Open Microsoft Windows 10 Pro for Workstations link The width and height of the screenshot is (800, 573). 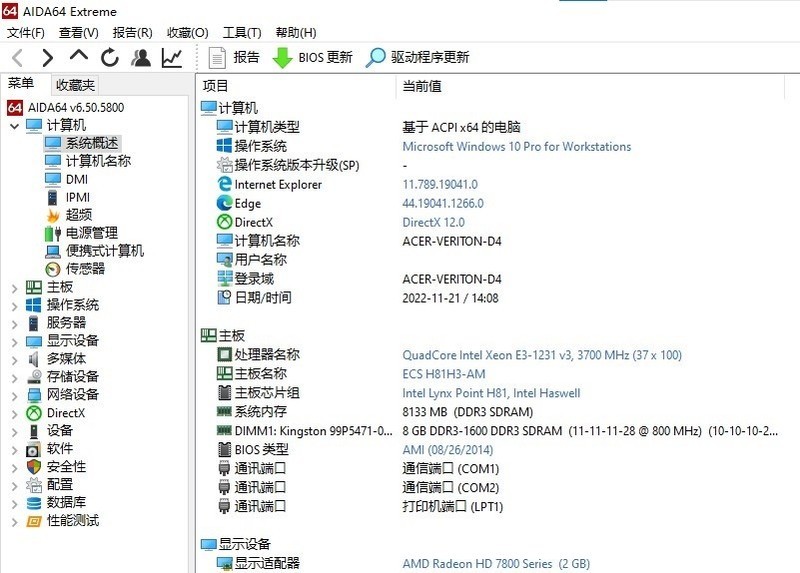tap(516, 147)
